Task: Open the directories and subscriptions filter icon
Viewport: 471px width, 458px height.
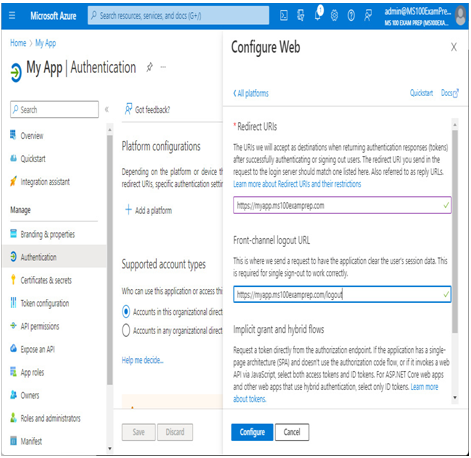Action: pos(301,16)
